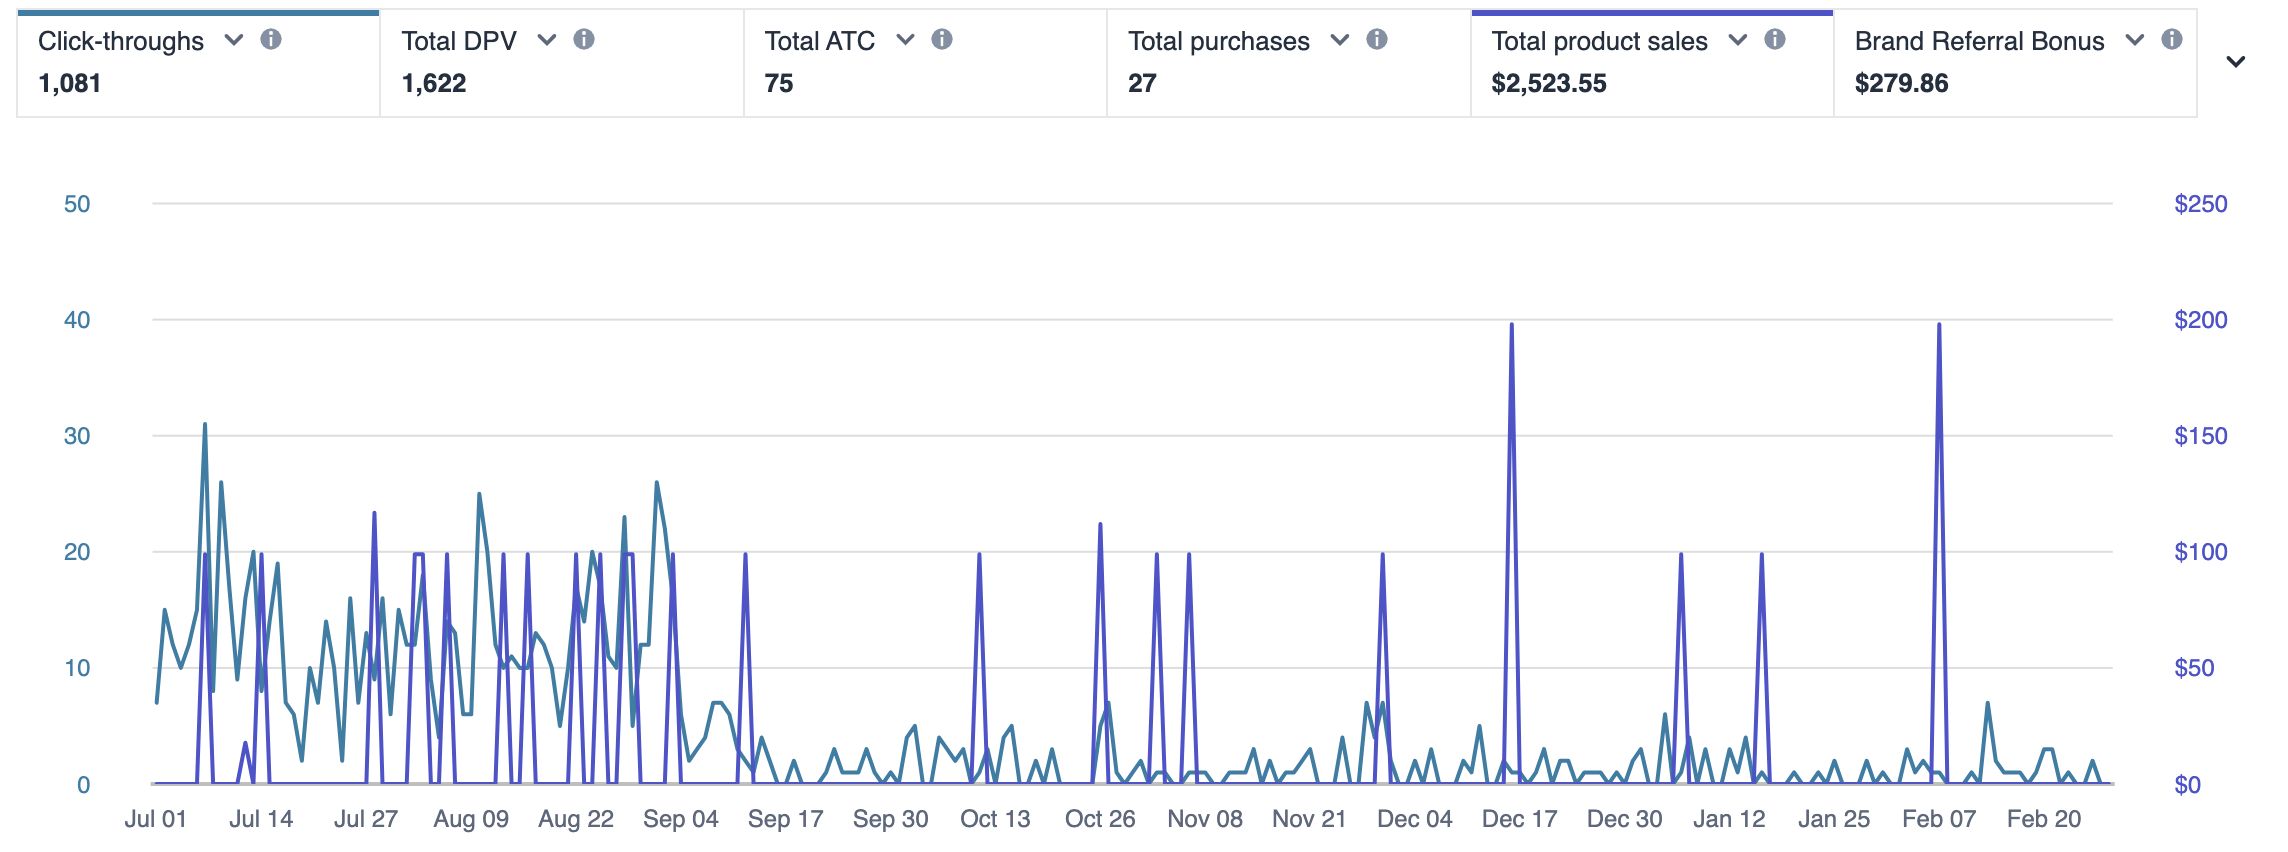Click the Jul 01 x-axis label
2288x852 pixels.
[155, 819]
